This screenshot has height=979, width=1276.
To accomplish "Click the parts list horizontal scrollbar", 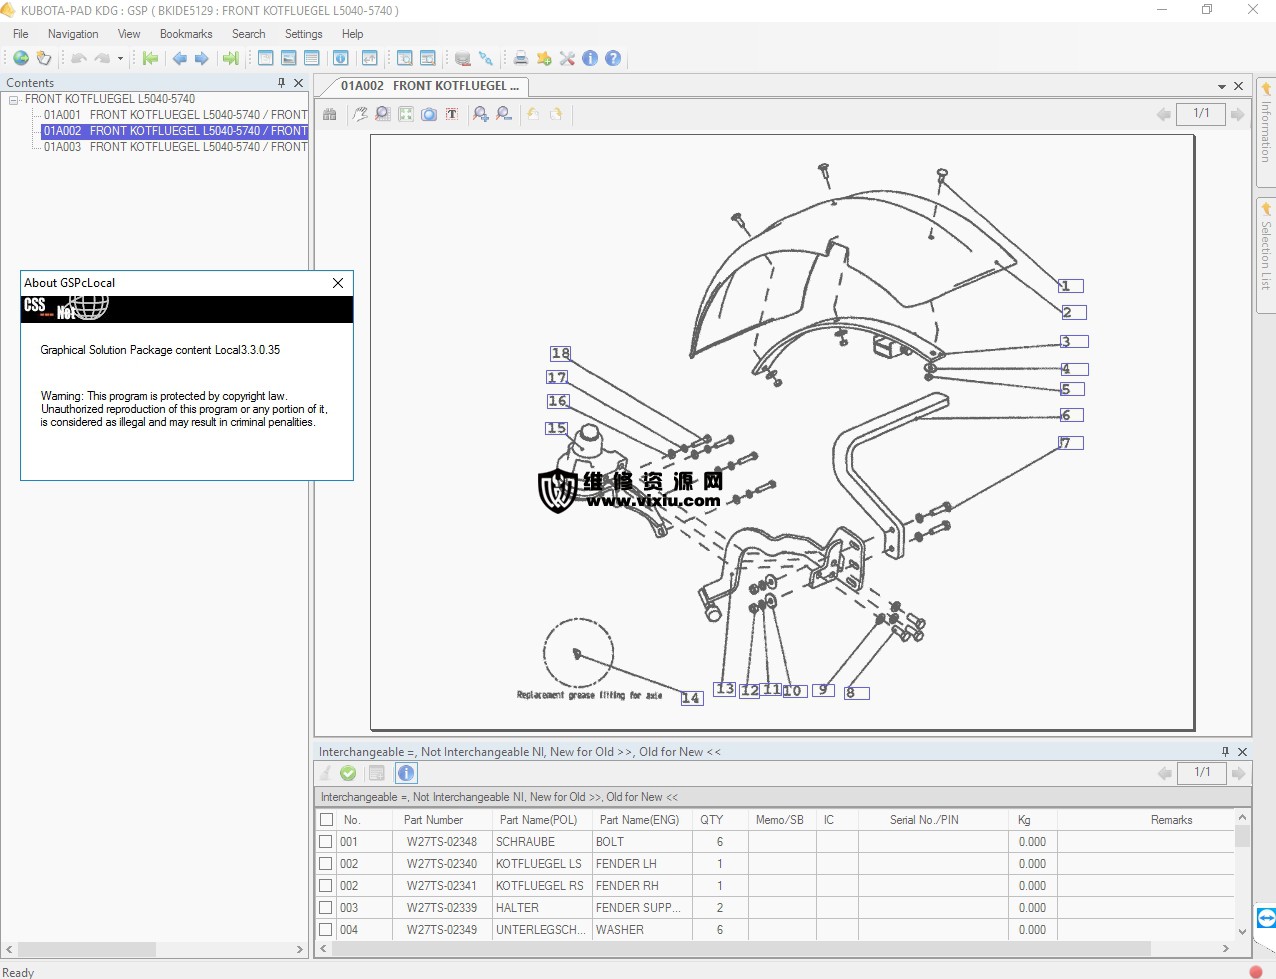I will (740, 948).
